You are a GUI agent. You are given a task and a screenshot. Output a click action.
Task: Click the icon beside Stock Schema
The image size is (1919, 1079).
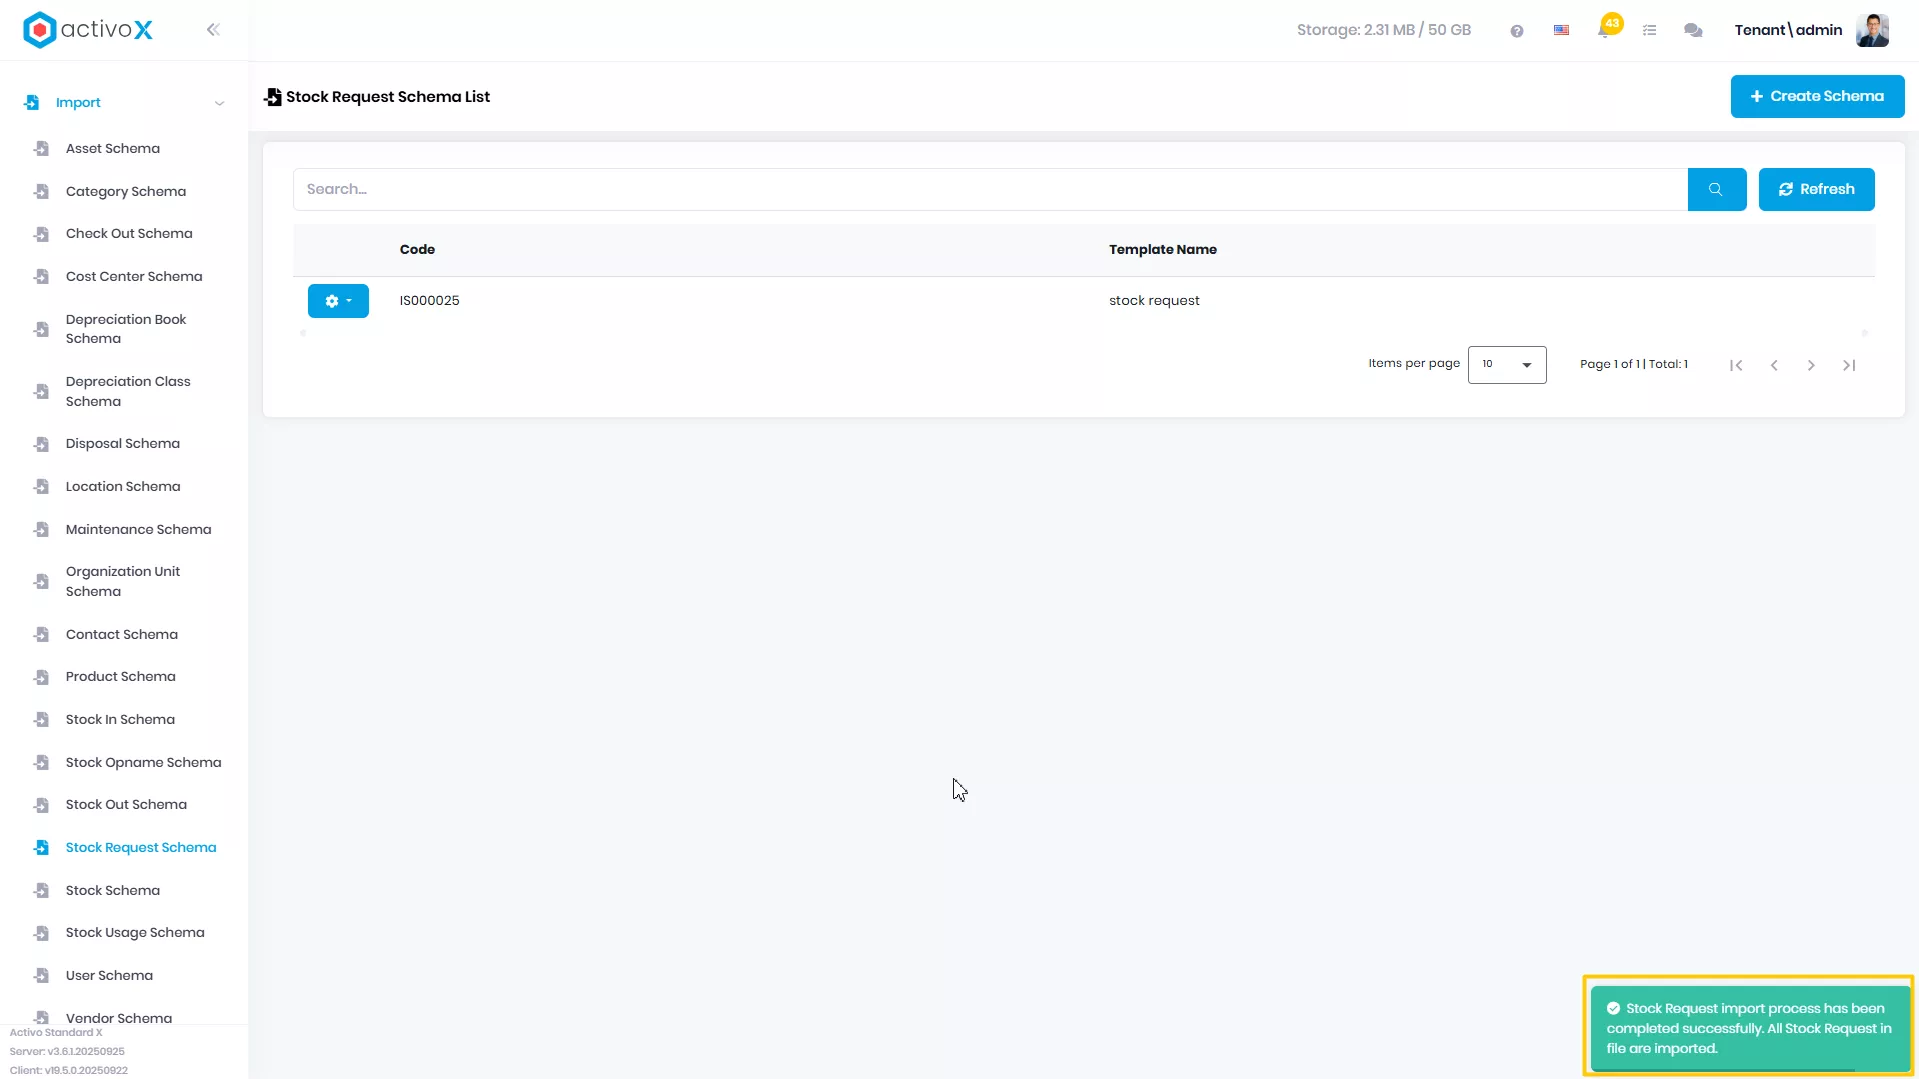41,891
